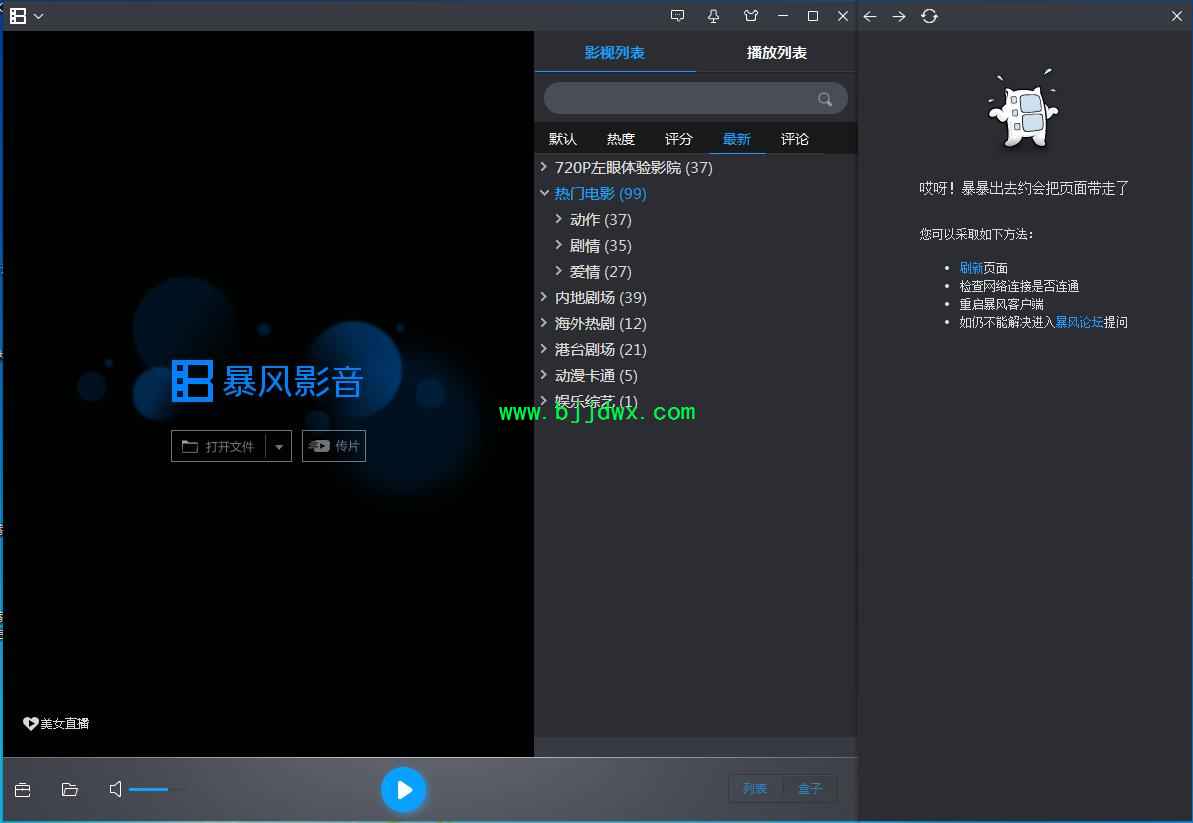This screenshot has height=823, width=1193.
Task: Sort list by 默认
Action: (x=563, y=139)
